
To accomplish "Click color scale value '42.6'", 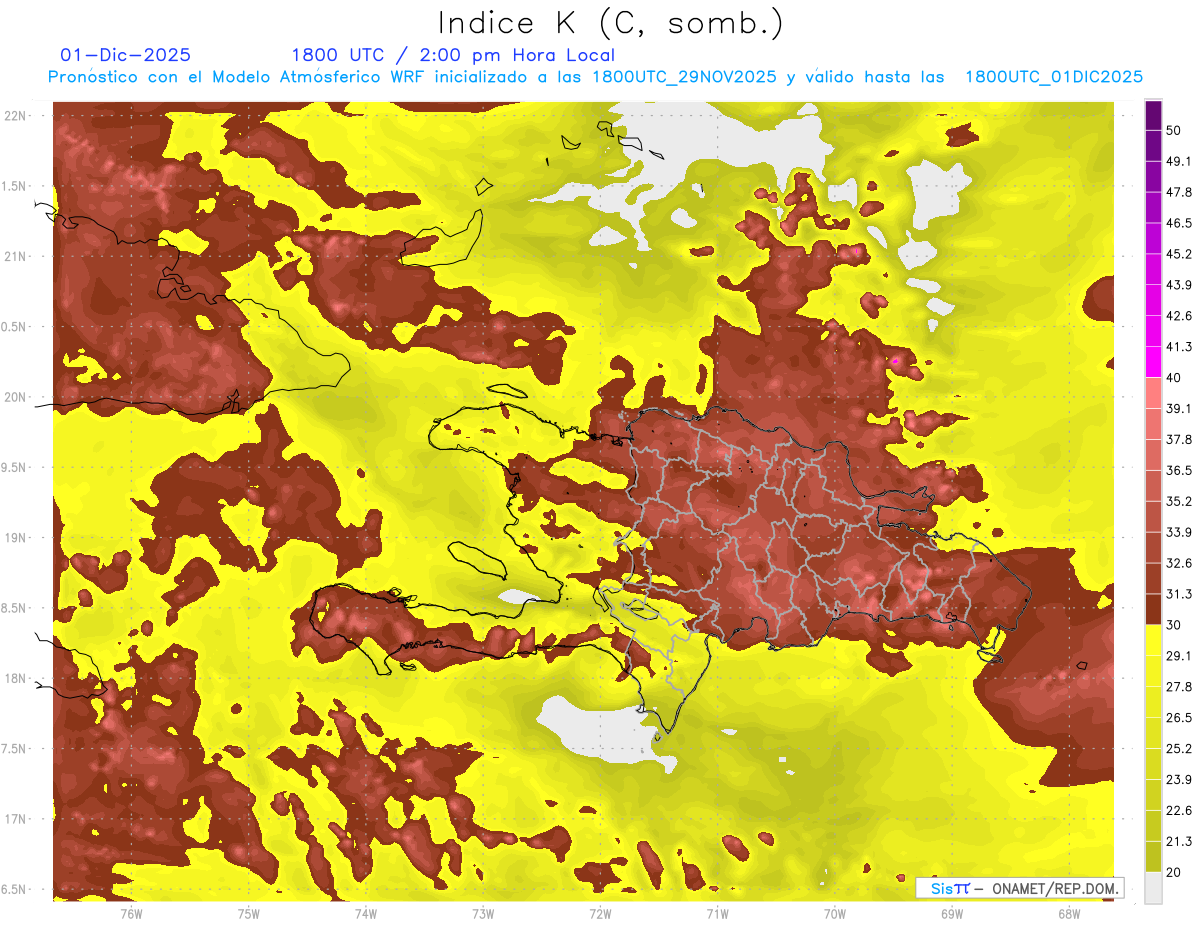I will pos(1179,316).
